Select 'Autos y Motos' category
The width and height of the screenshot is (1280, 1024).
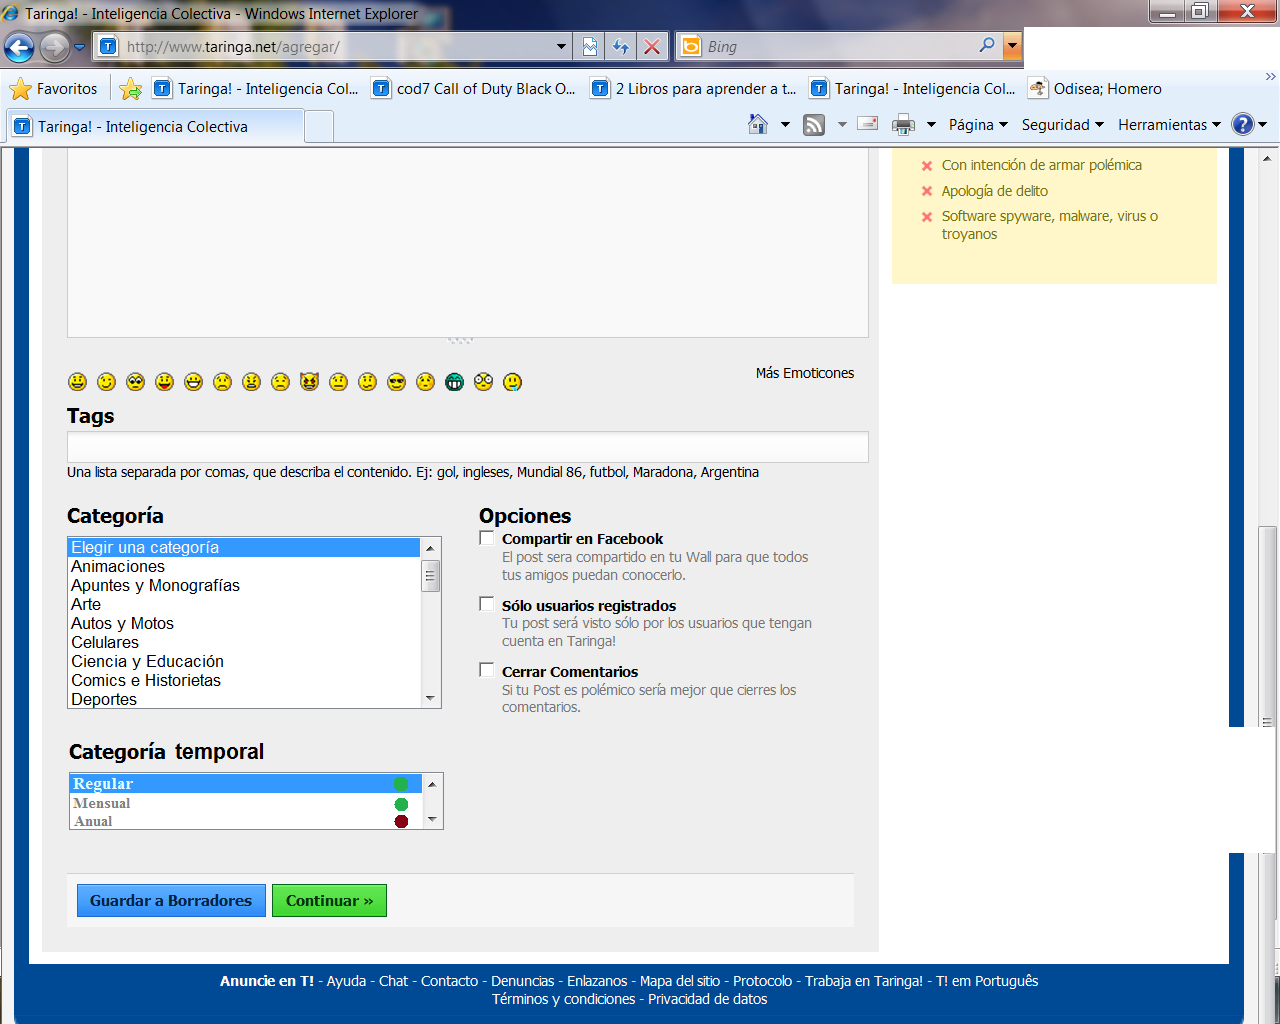pyautogui.click(x=244, y=624)
